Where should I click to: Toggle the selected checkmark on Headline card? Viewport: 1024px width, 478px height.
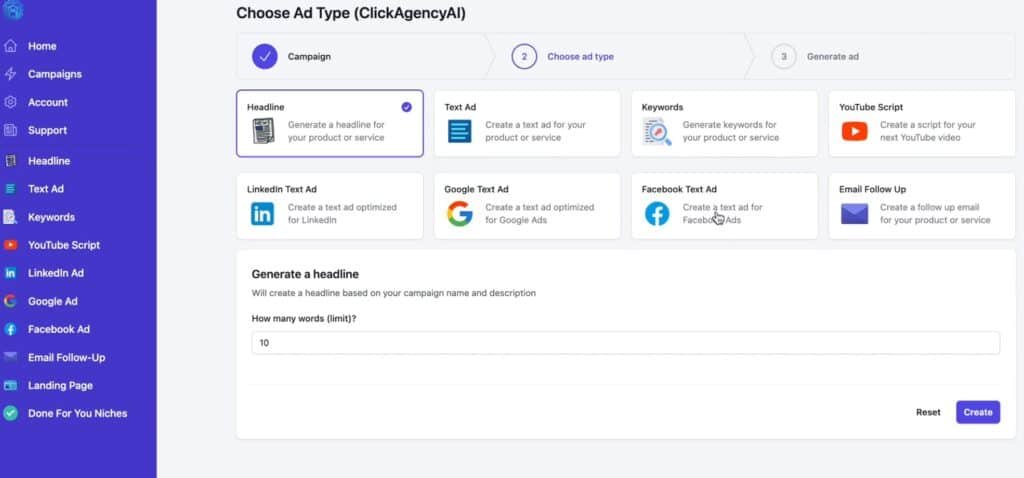406,107
